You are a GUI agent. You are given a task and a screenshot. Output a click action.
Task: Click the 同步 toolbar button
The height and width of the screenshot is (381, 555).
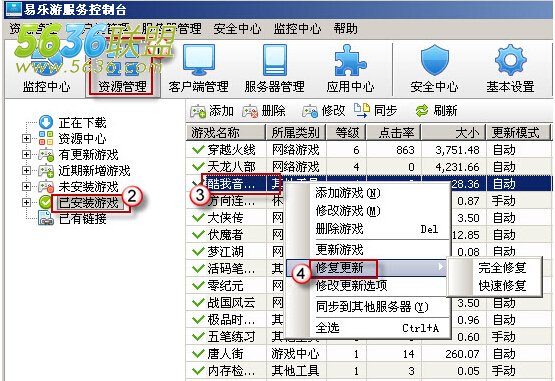[x=376, y=110]
